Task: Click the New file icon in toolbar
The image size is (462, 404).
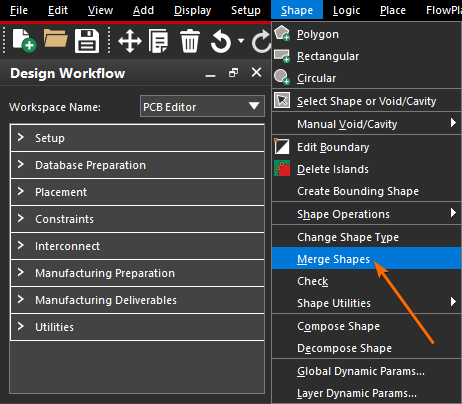Action: (x=24, y=41)
